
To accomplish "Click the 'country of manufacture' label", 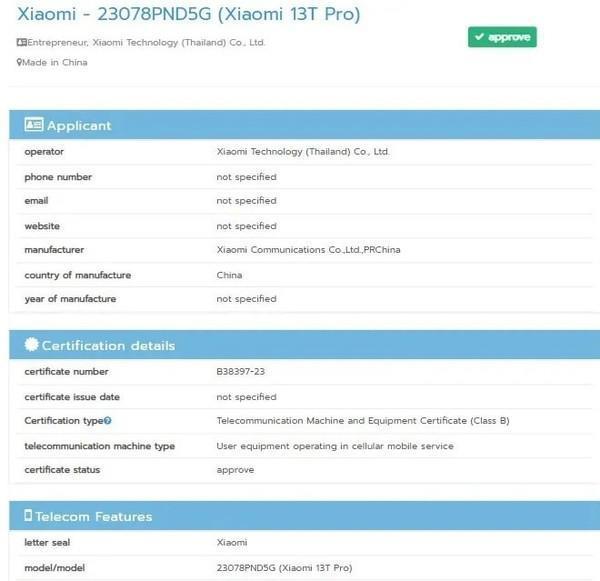I will [x=78, y=275].
